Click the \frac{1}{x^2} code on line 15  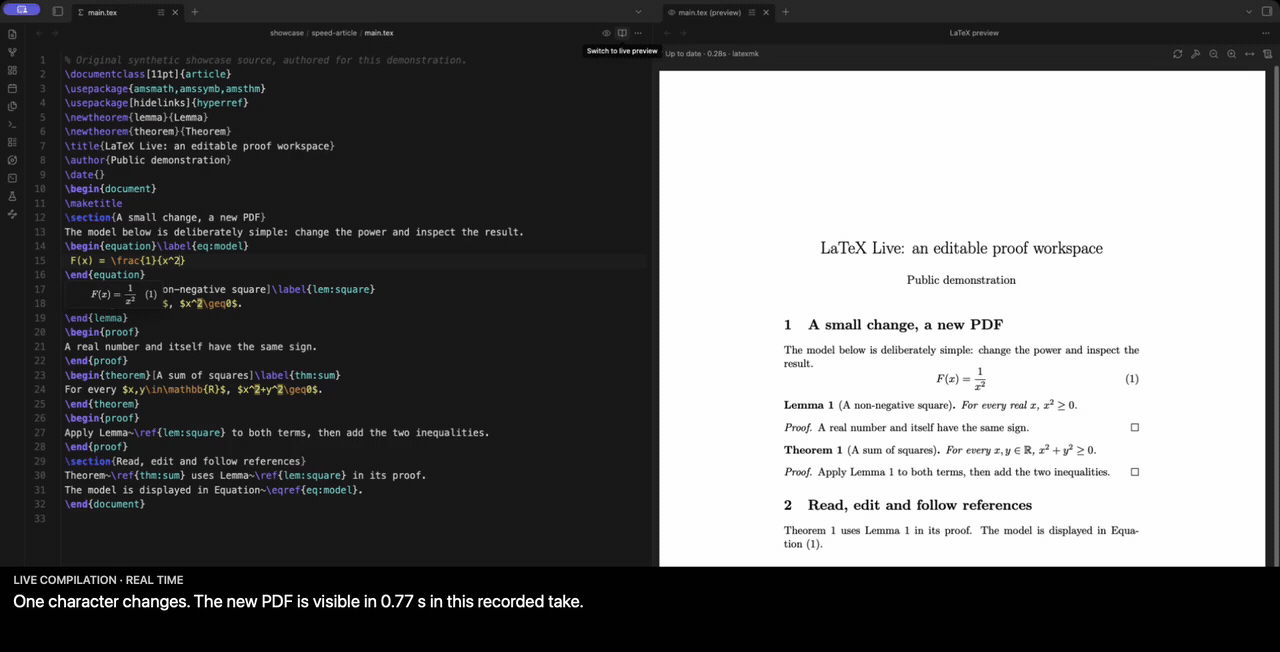click(148, 261)
